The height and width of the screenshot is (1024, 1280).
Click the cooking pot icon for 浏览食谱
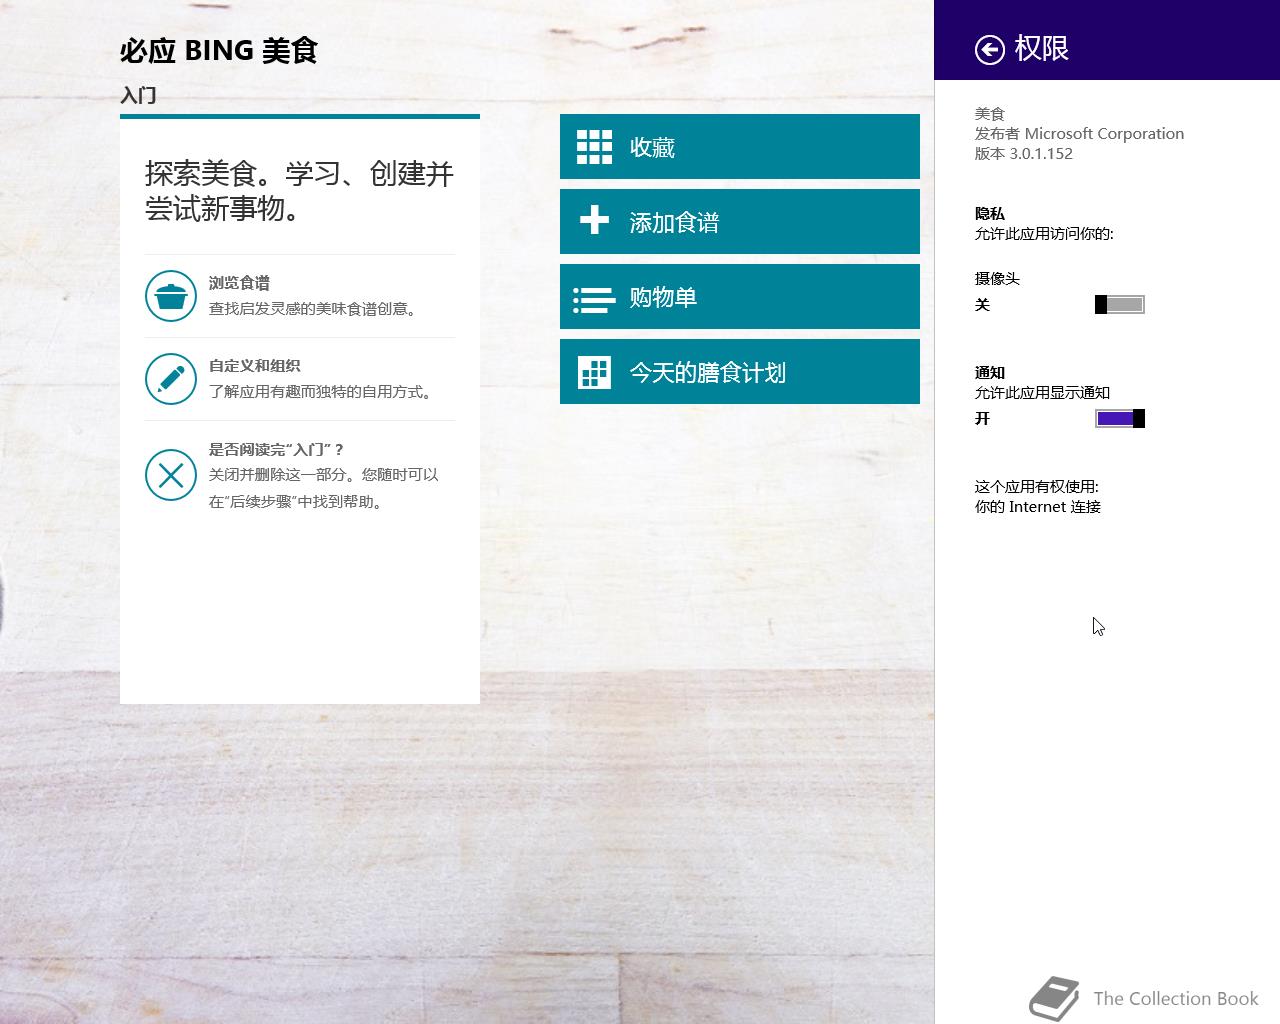(x=171, y=296)
